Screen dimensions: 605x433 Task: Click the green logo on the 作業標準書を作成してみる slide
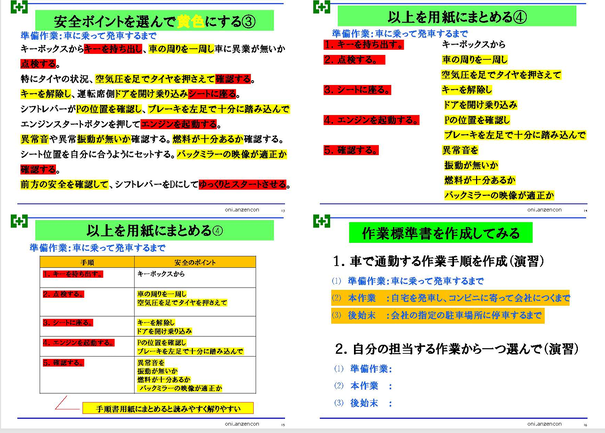[321, 221]
